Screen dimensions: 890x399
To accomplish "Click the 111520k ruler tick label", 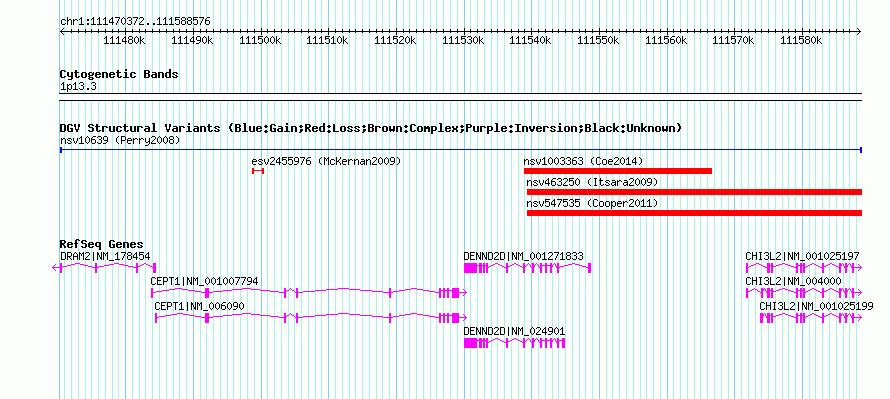I will click(x=395, y=40).
